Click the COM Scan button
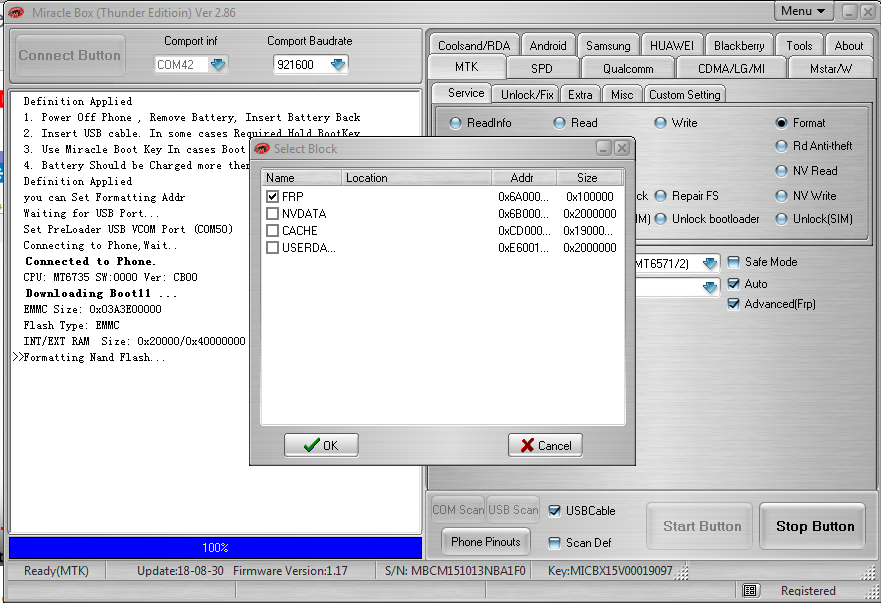Image resolution: width=881 pixels, height=603 pixels. 458,510
